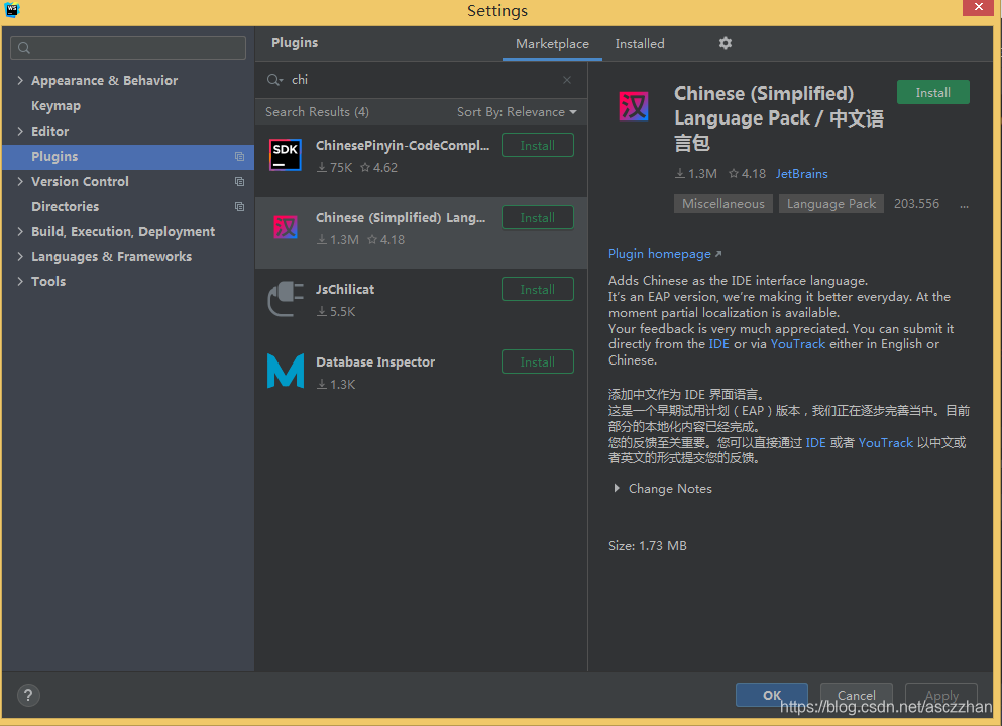The image size is (1002, 726).
Task: Click the ChinesePinyin-CodeCompletion SDK plugin icon
Action: pos(285,155)
